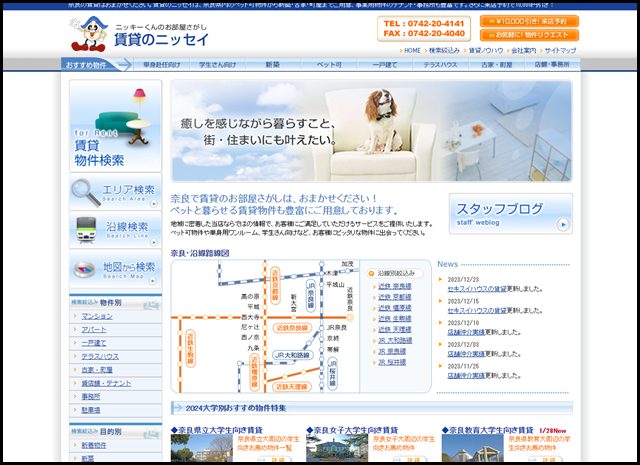
Task: Open セキスイハウスの賃貸 news dated 2023/12/23
Action: (x=477, y=289)
